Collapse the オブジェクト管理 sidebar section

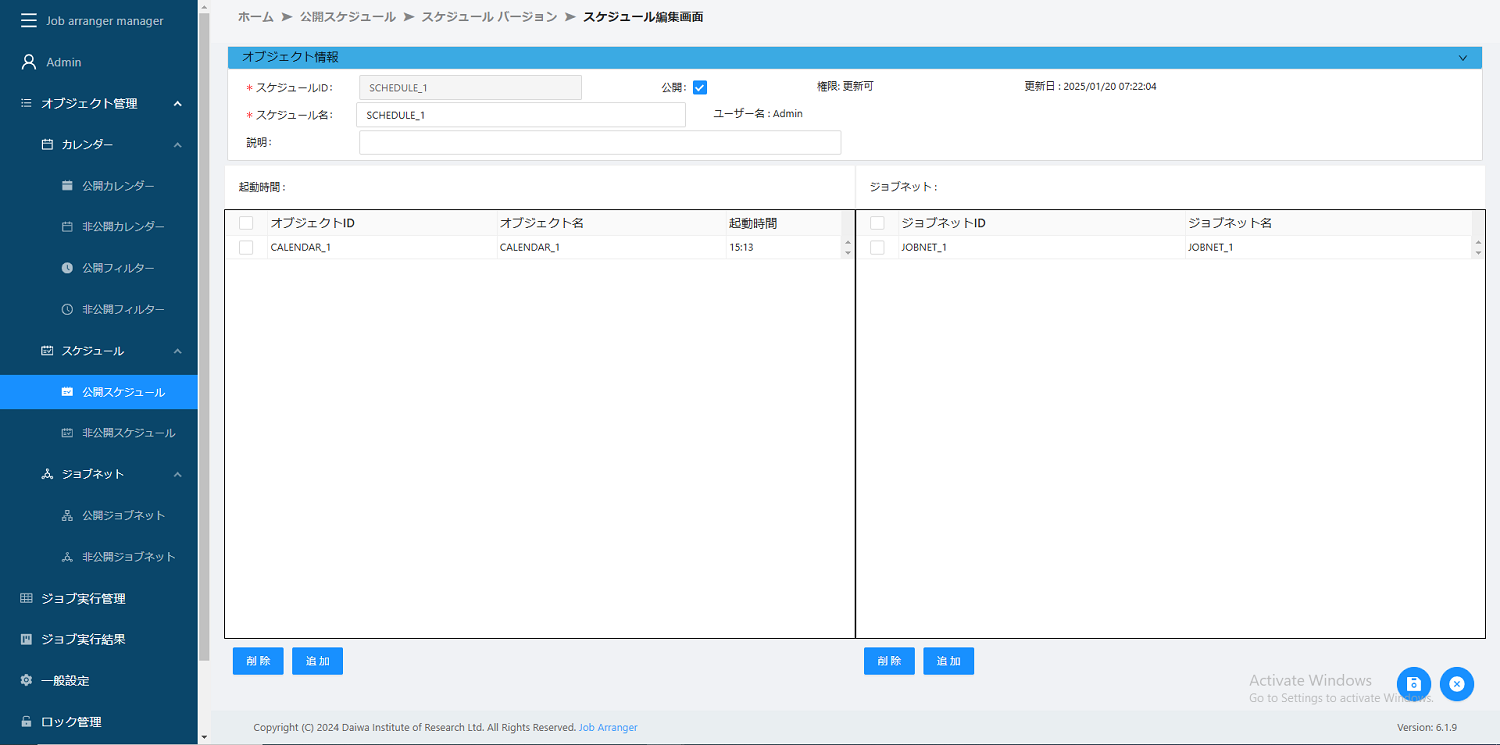click(177, 104)
